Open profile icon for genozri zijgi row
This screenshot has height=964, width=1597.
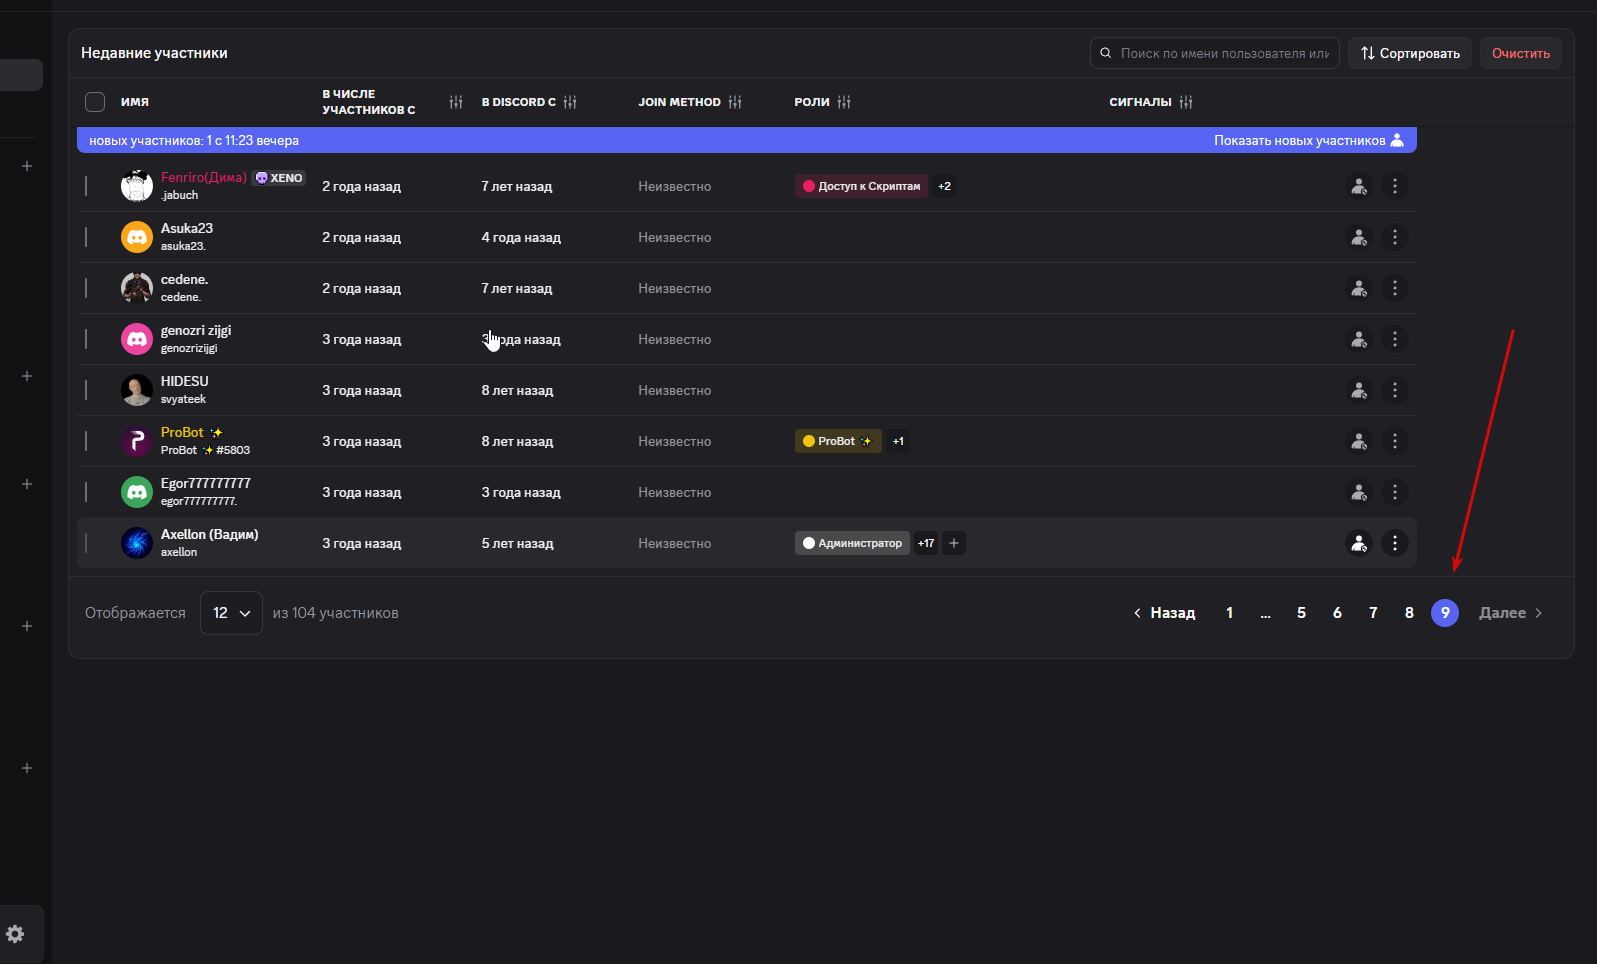pos(1358,339)
